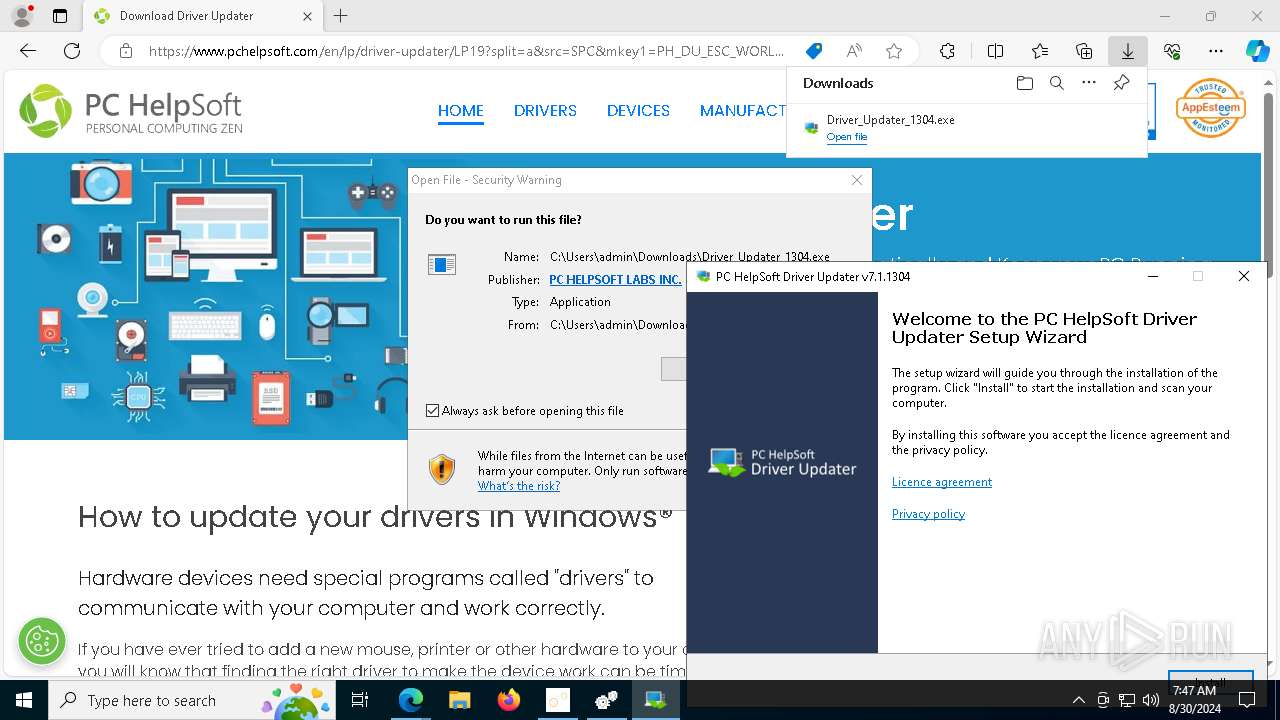
Task: Open the Collections icon
Action: 1084,51
